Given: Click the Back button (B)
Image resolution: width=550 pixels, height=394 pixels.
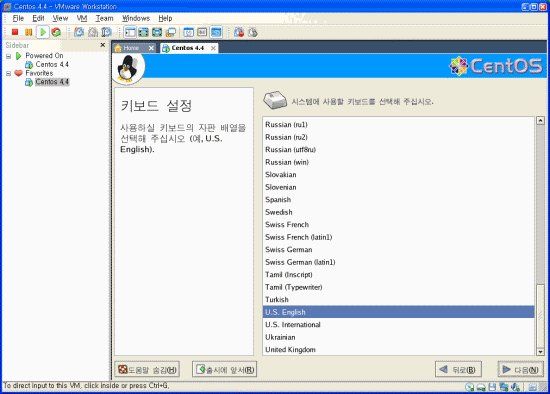Looking at the screenshot, I should [458, 369].
